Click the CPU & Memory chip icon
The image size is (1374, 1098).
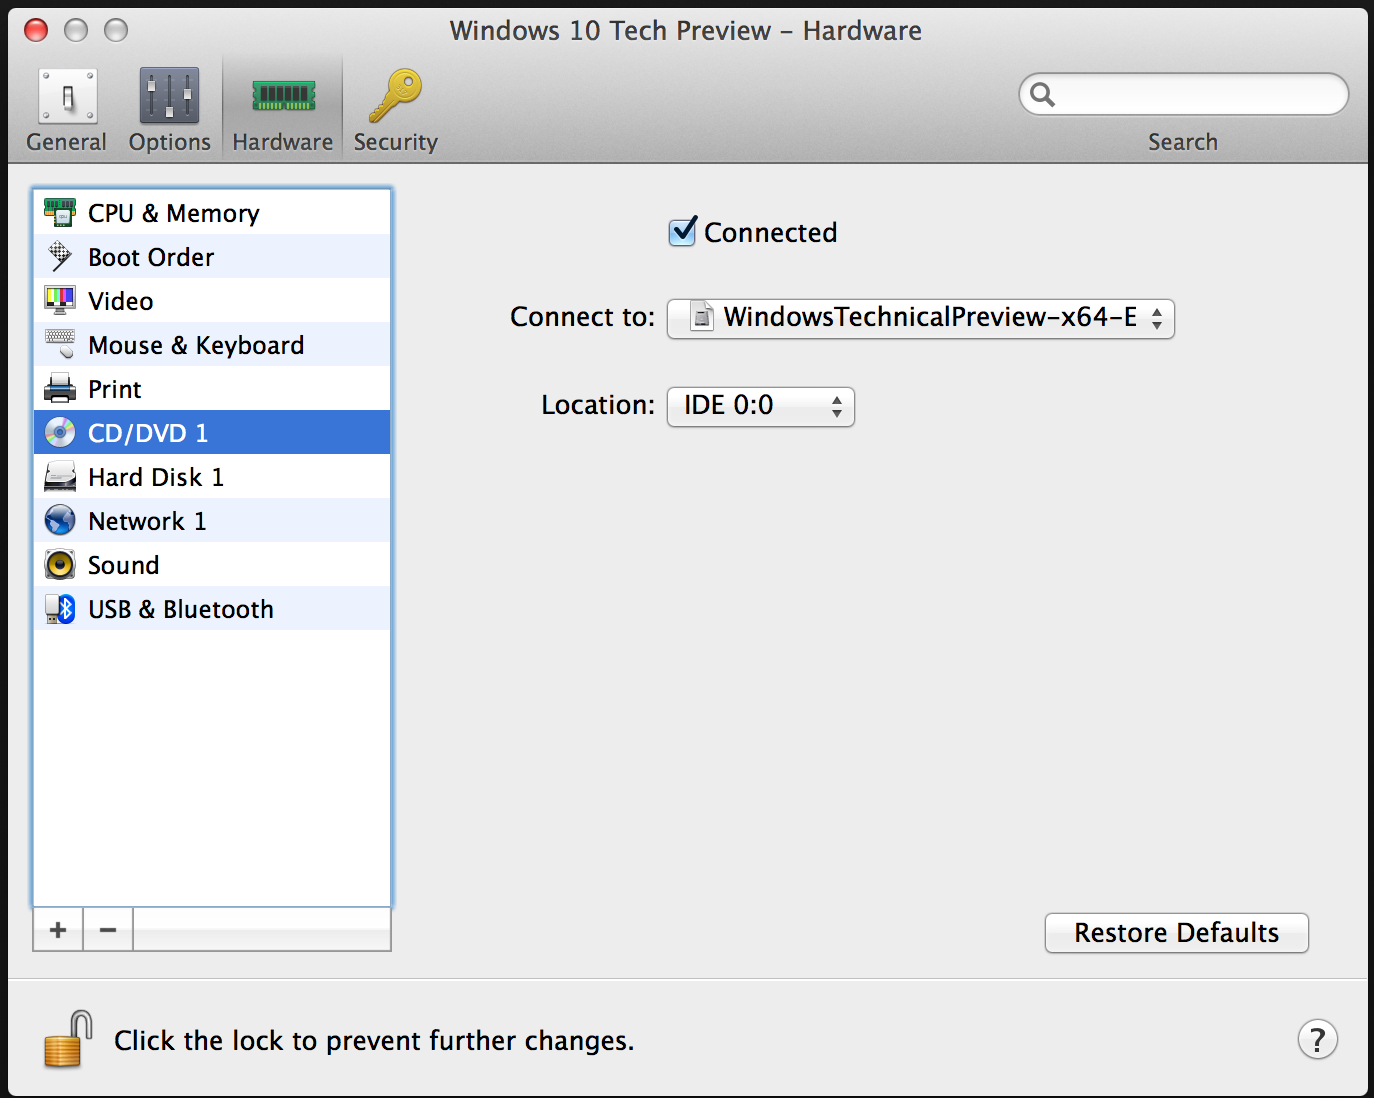pyautogui.click(x=60, y=213)
